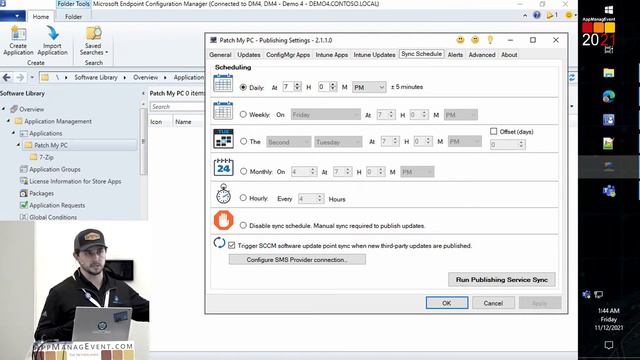Click Configure SMS Provider connection button
This screenshot has width=640, height=360.
click(x=297, y=260)
